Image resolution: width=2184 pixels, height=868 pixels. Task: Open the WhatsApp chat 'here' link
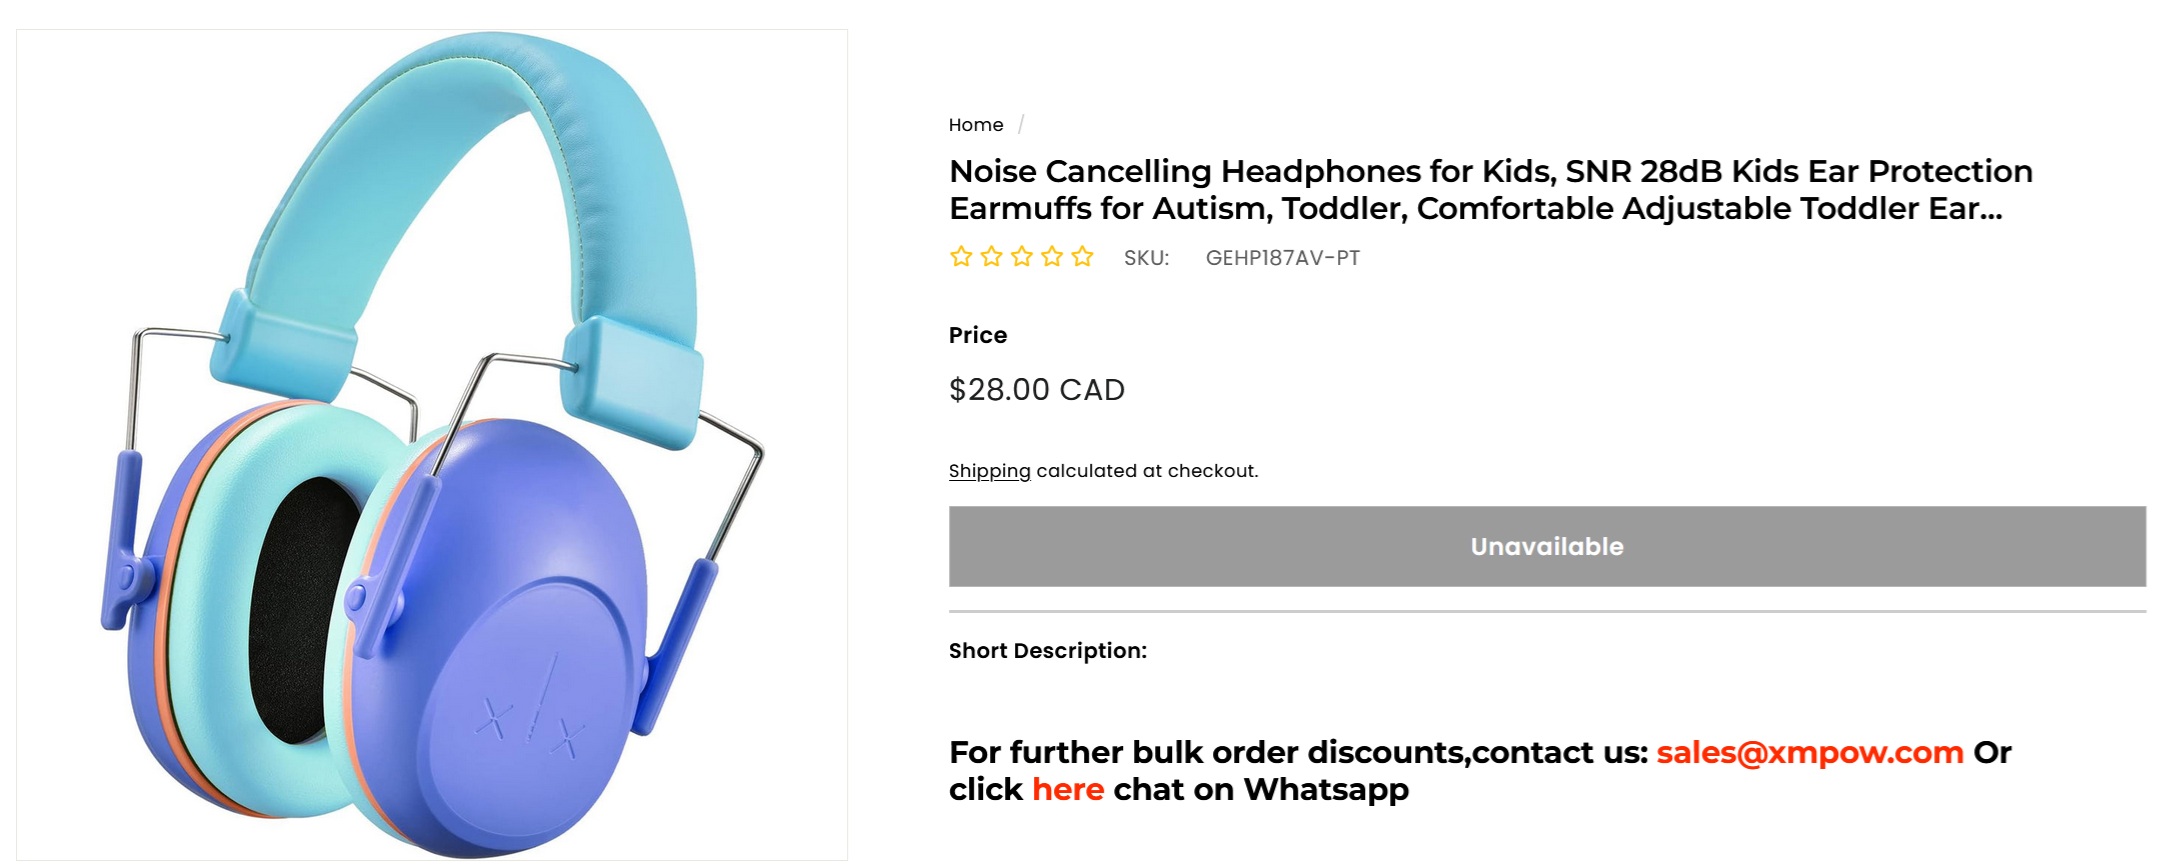click(1067, 790)
